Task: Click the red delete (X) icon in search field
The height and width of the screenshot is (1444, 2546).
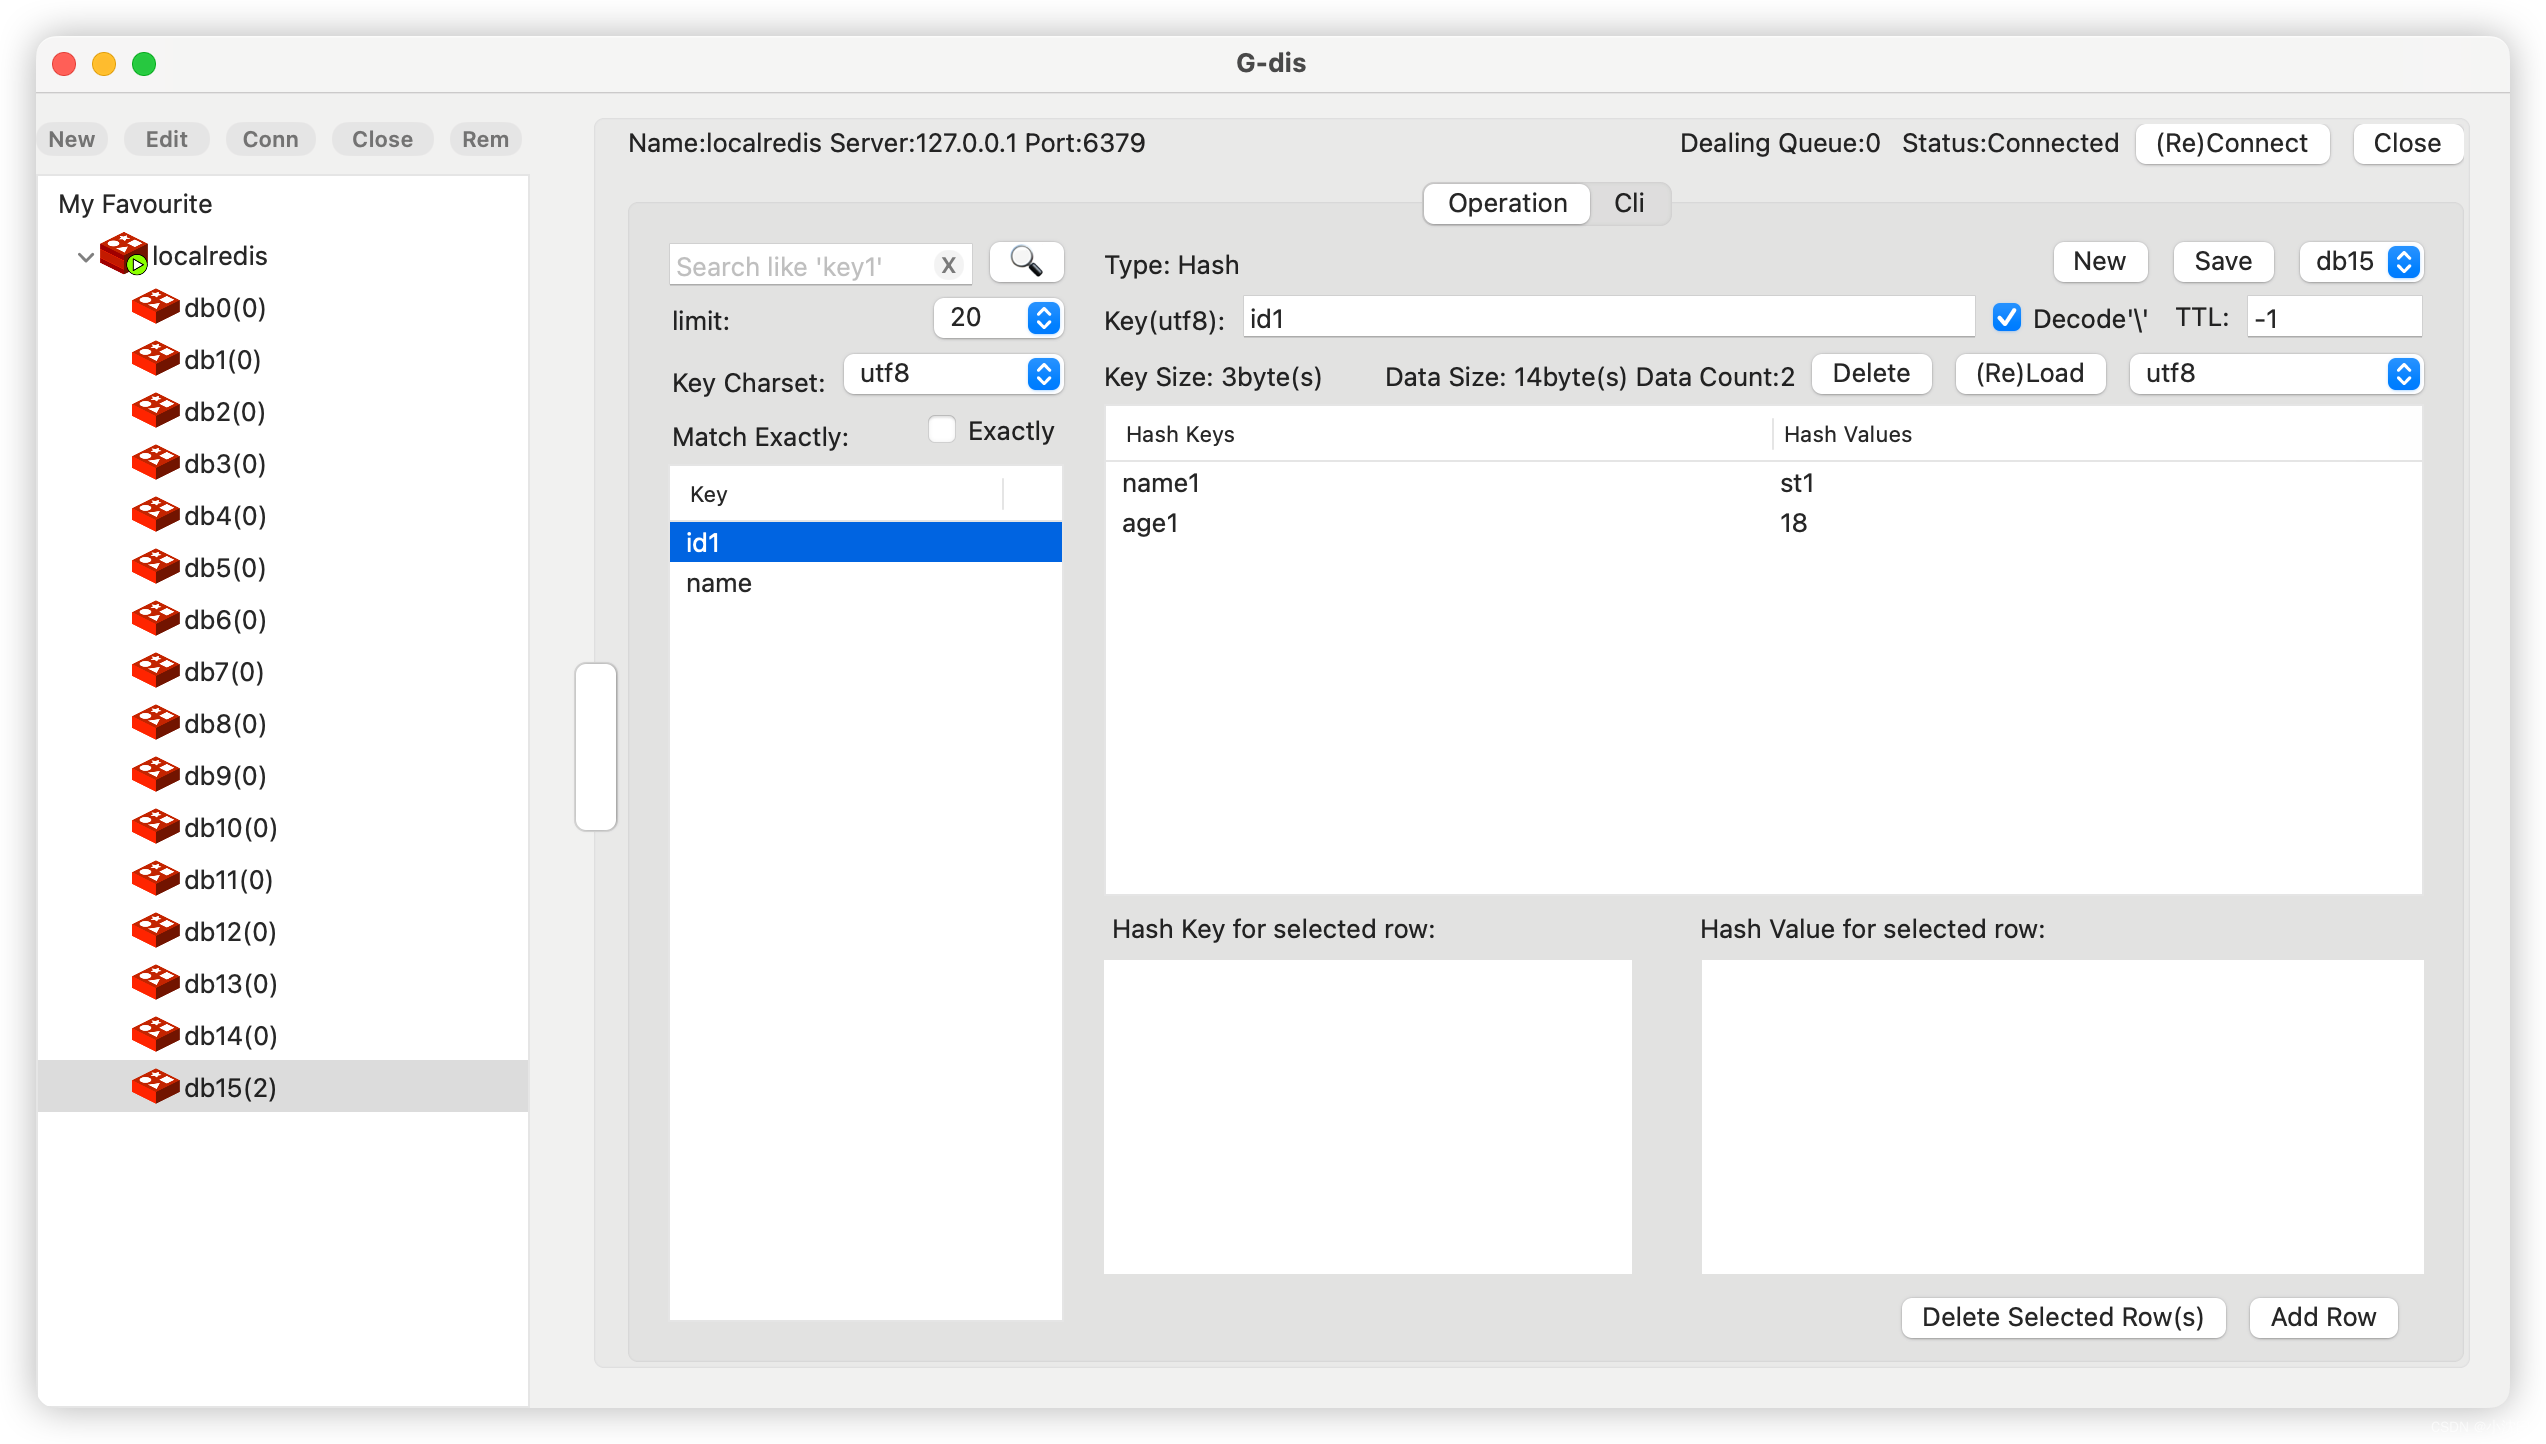Action: (x=948, y=264)
